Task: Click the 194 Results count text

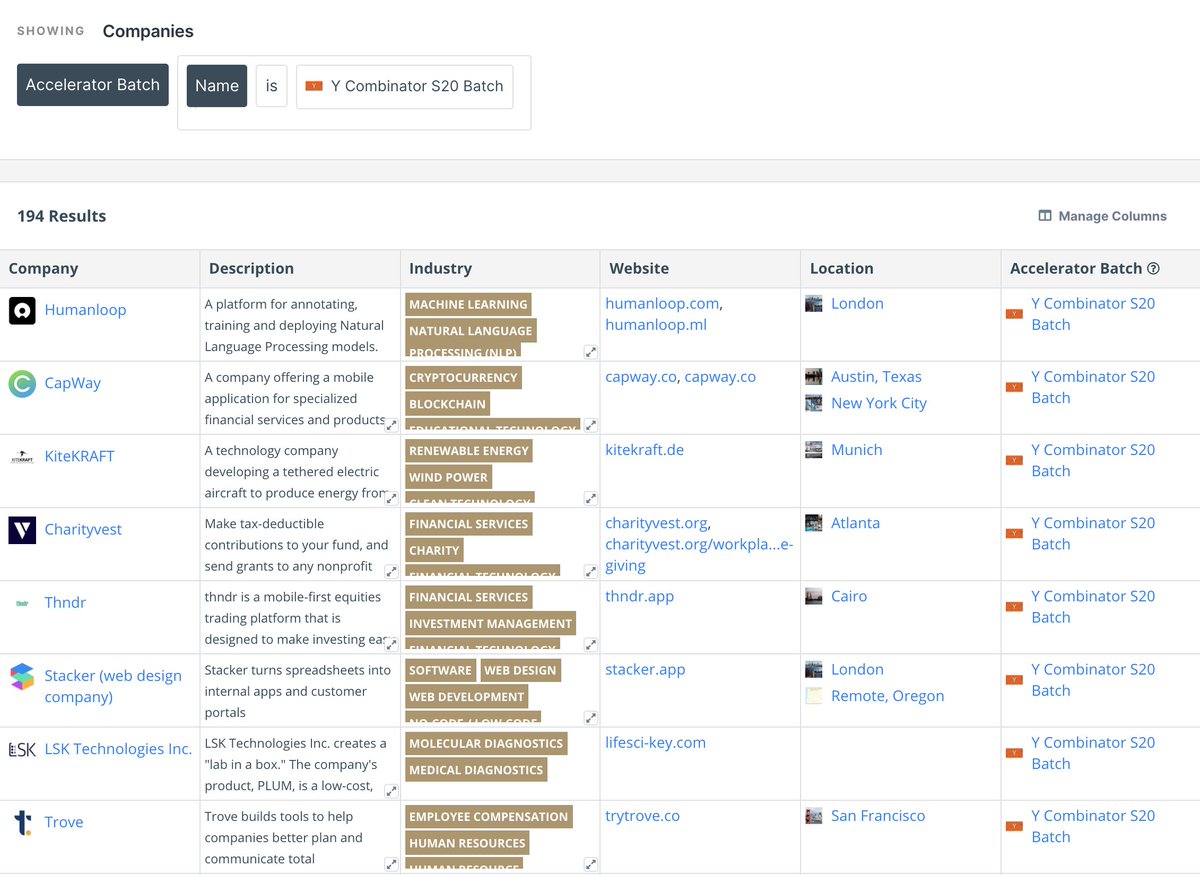Action: coord(62,216)
